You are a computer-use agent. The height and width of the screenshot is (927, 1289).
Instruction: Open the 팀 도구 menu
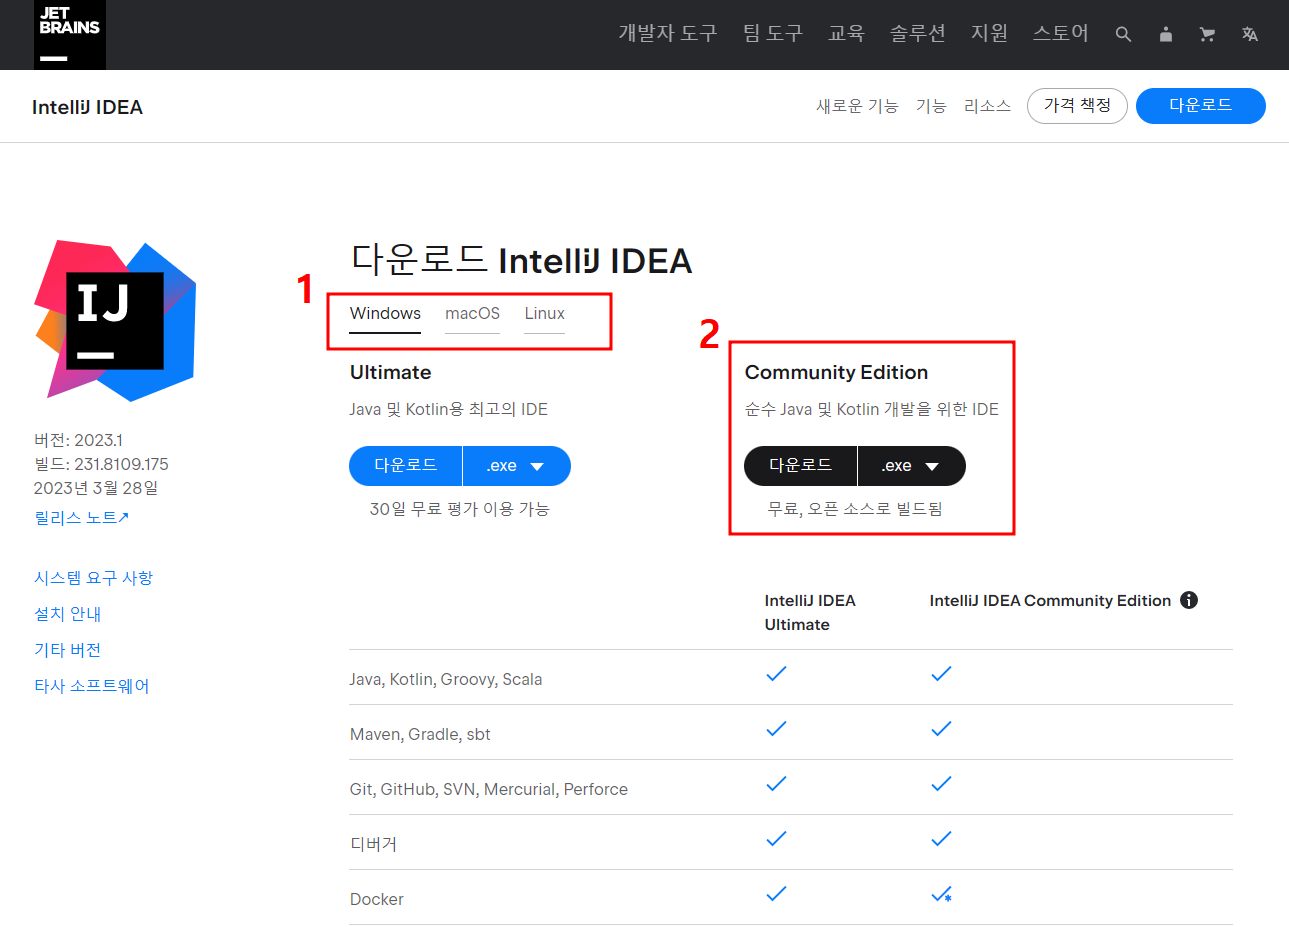coord(773,33)
